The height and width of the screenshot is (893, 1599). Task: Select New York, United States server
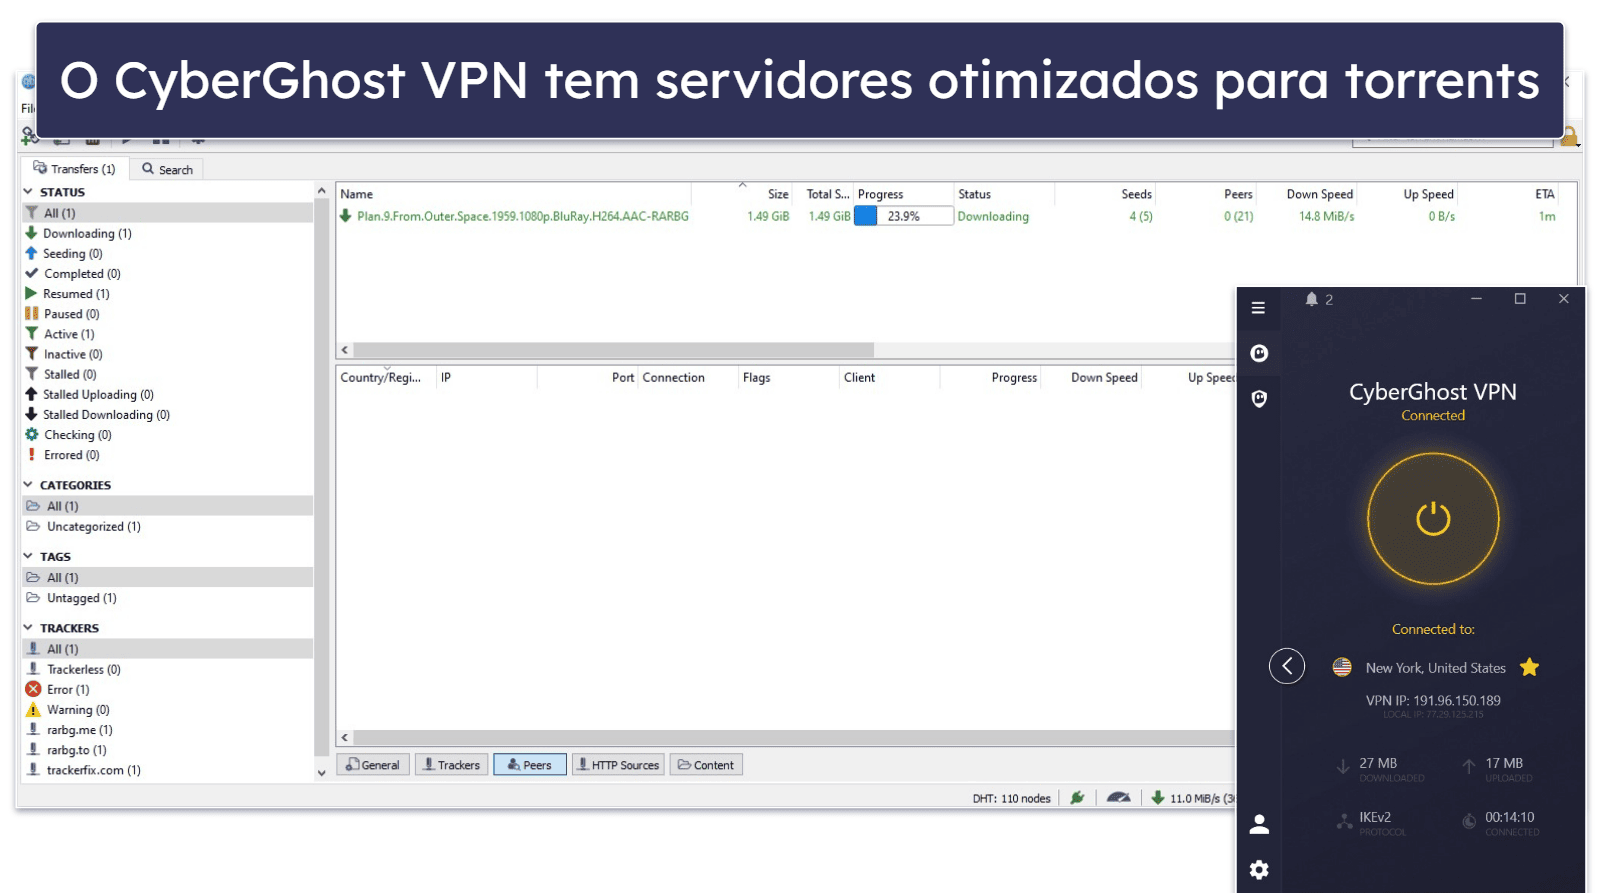pos(1435,668)
